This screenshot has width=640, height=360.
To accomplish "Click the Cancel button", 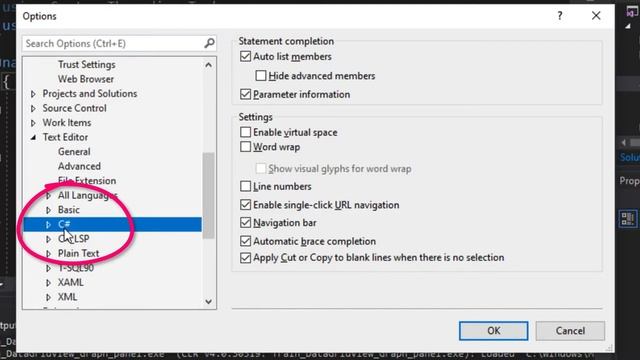I will coord(570,331).
